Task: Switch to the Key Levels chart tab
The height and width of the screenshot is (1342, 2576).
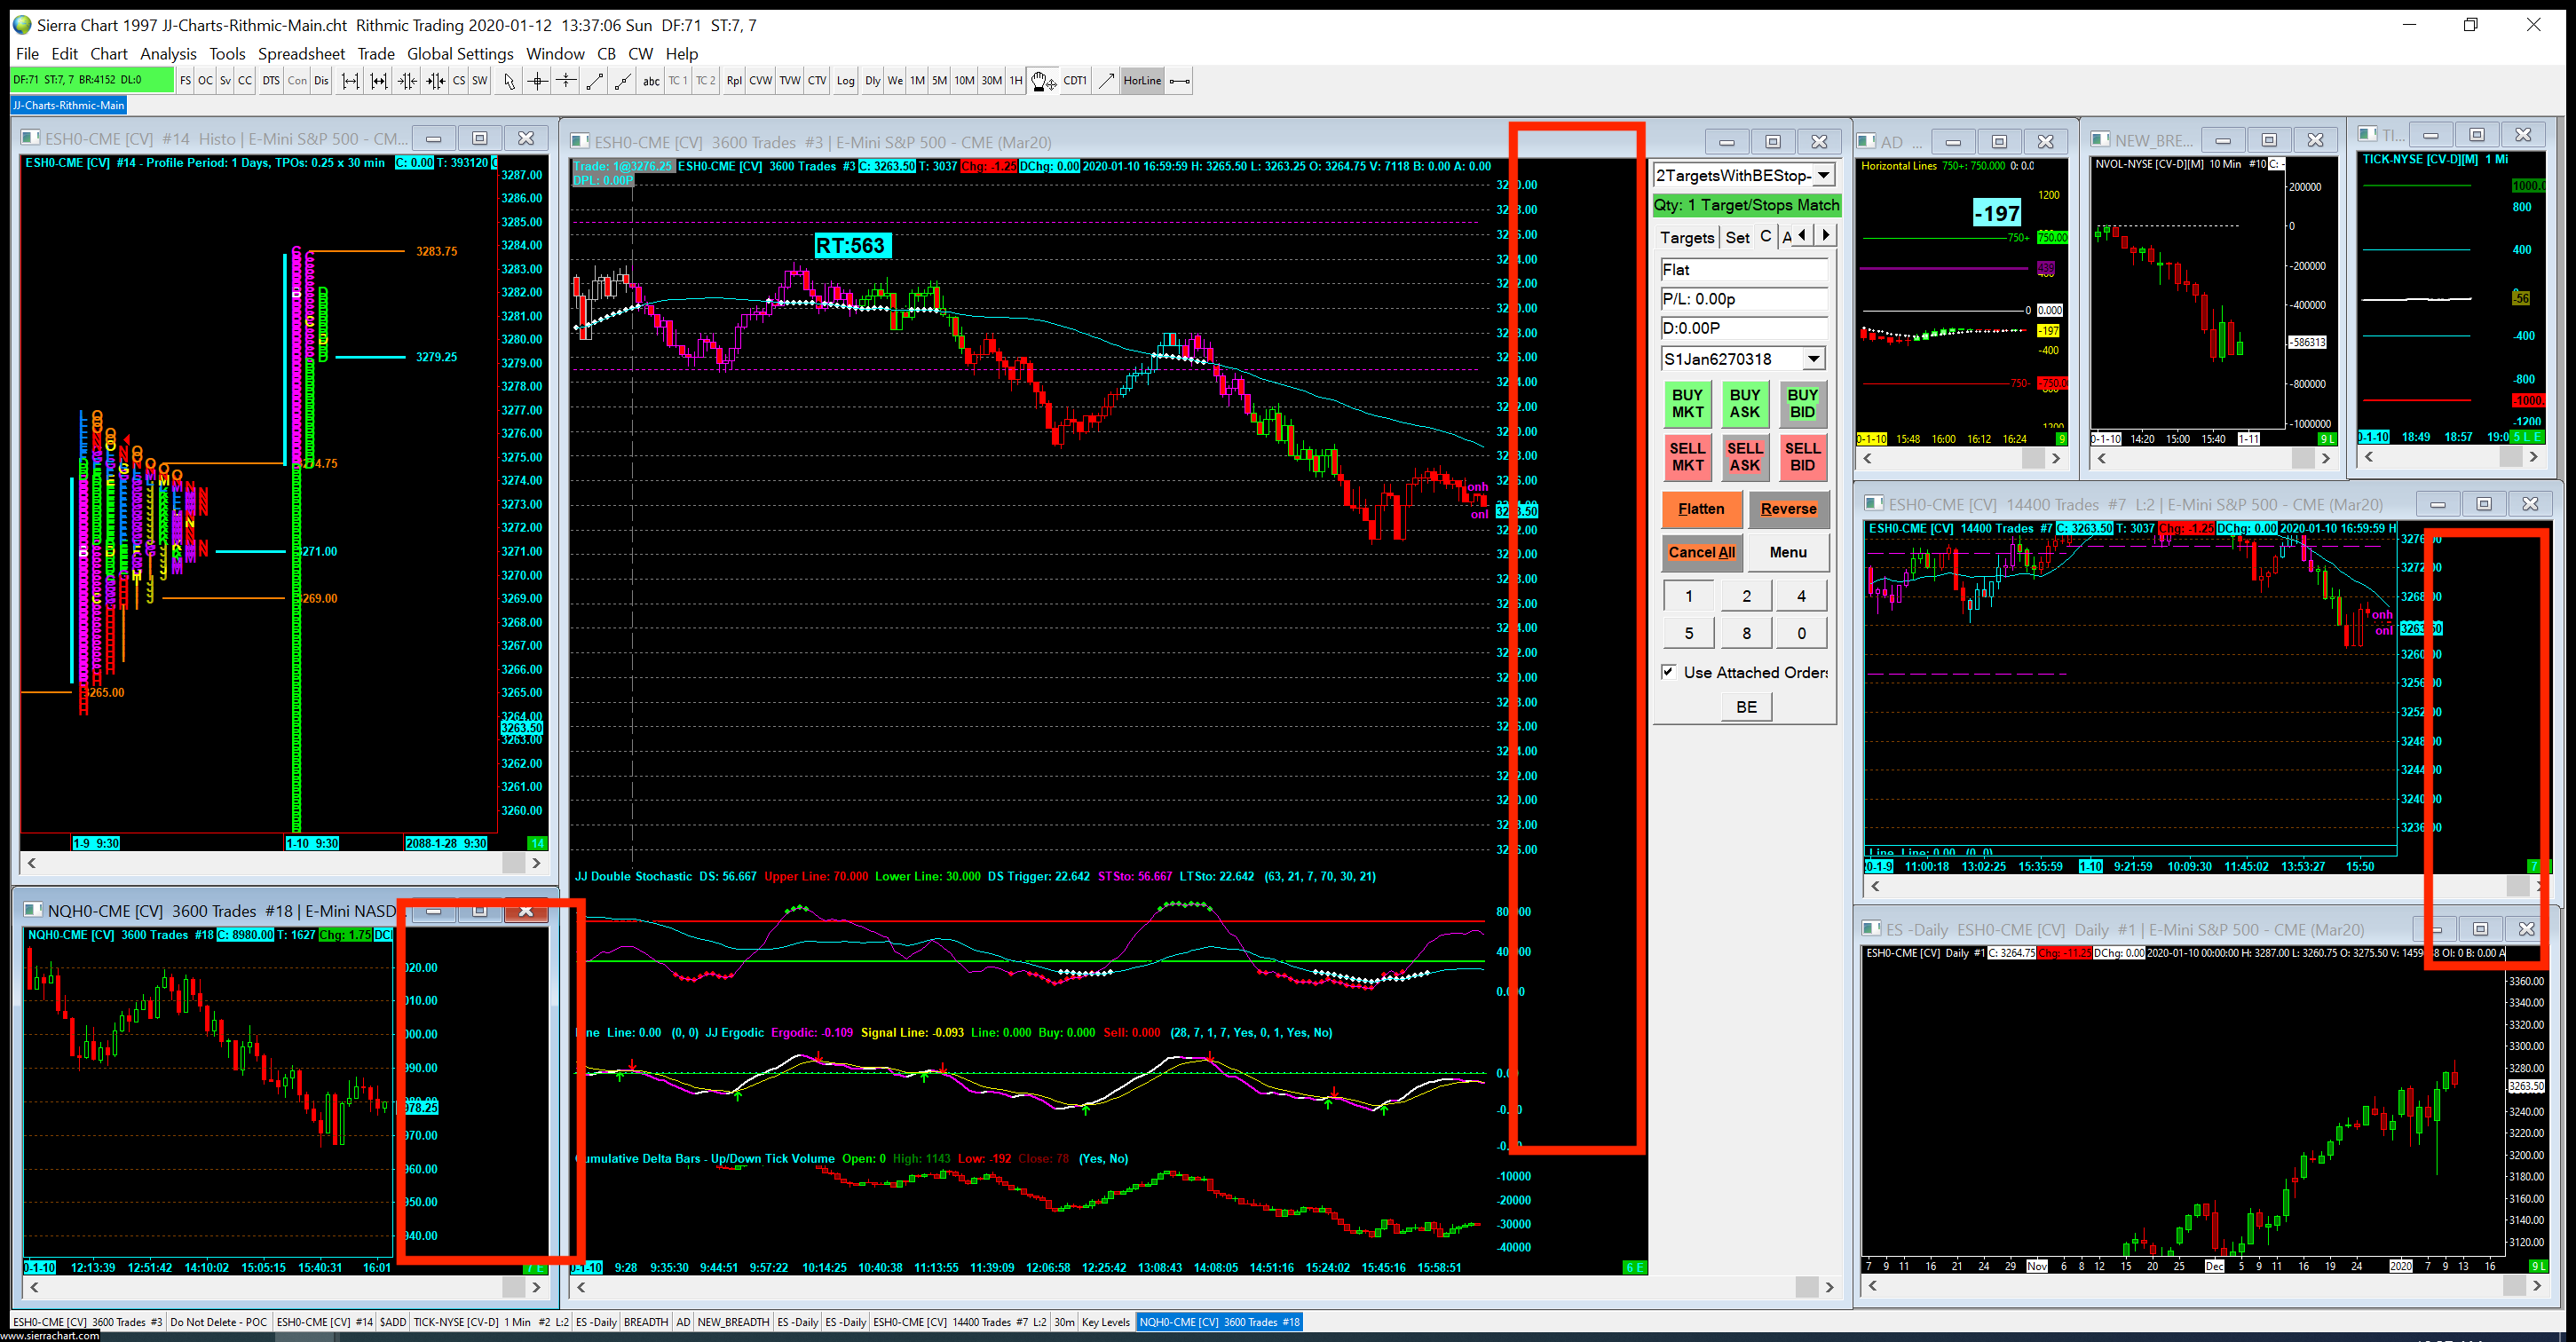Action: pyautogui.click(x=1106, y=1322)
